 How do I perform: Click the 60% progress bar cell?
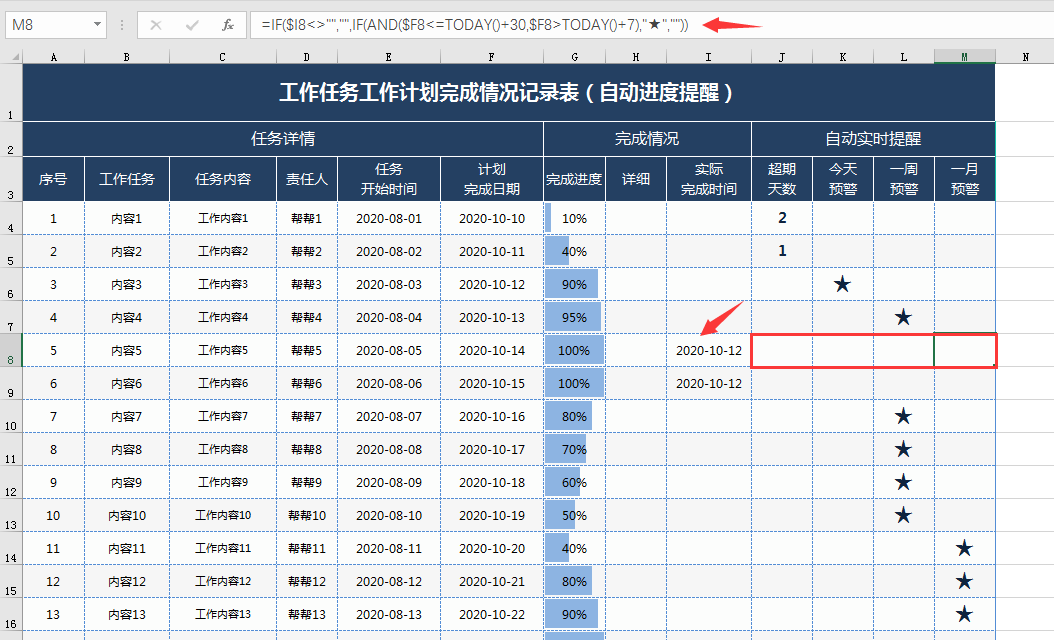pyautogui.click(x=574, y=482)
